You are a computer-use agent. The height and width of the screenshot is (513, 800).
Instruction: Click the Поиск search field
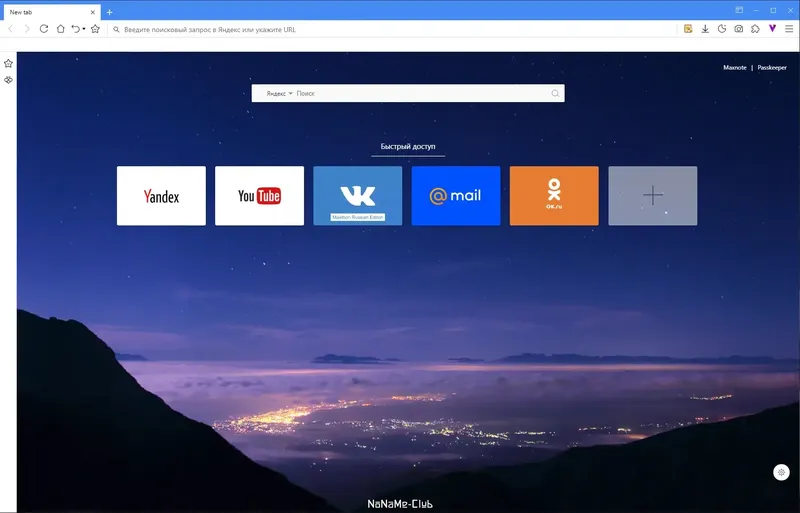click(x=421, y=93)
